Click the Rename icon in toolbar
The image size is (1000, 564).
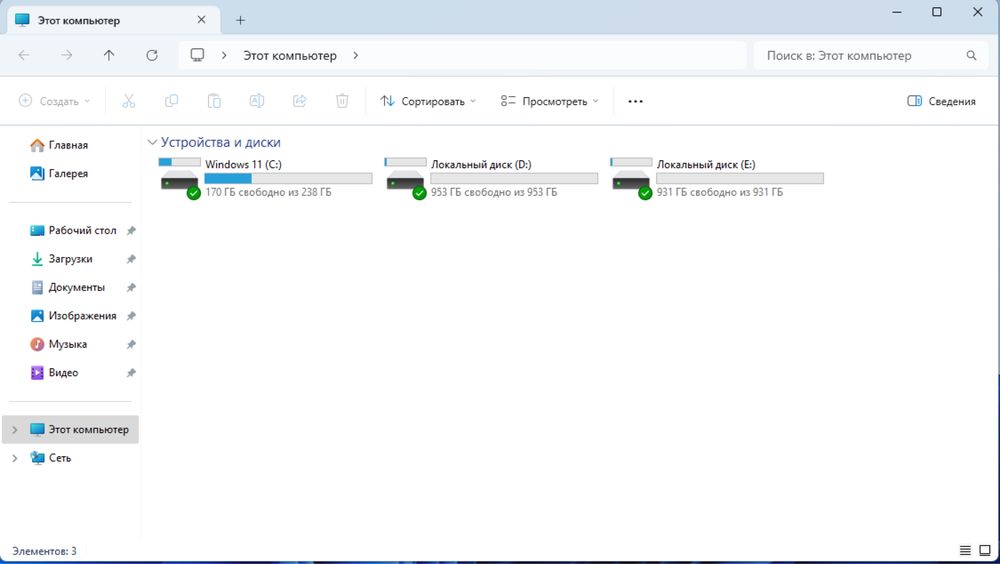257,101
